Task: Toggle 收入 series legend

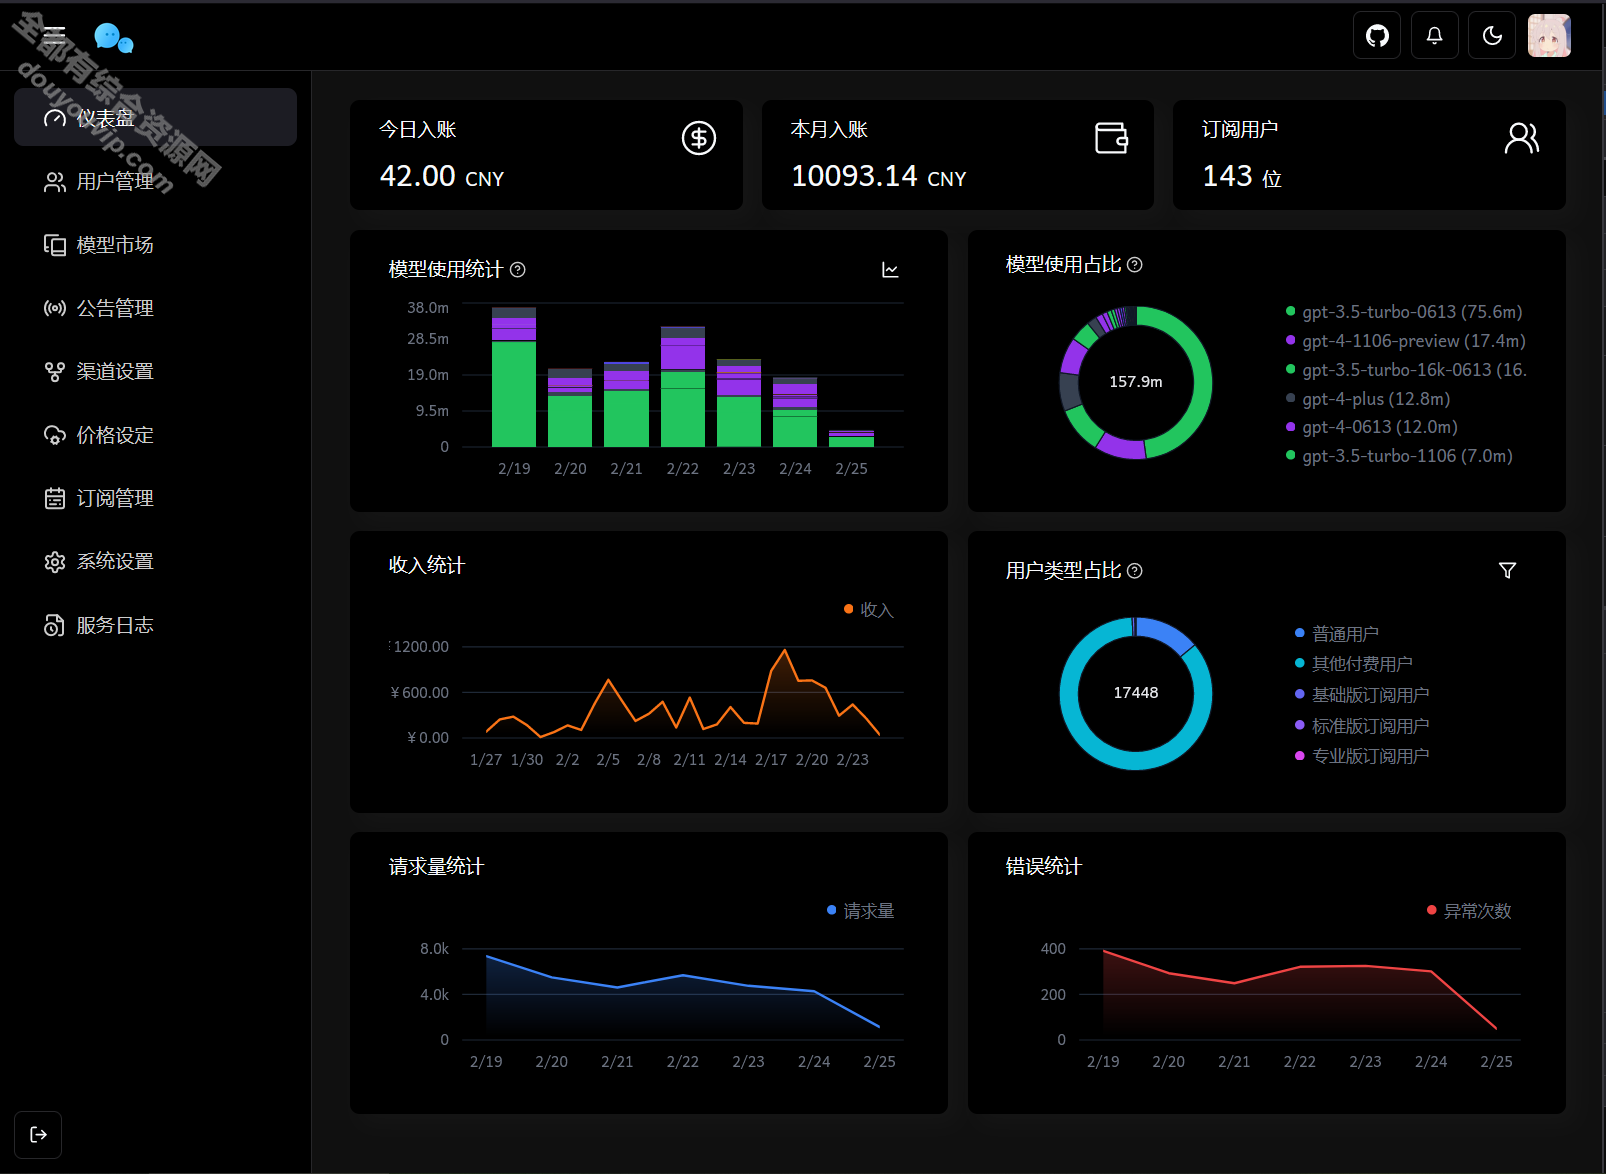Action: [868, 610]
